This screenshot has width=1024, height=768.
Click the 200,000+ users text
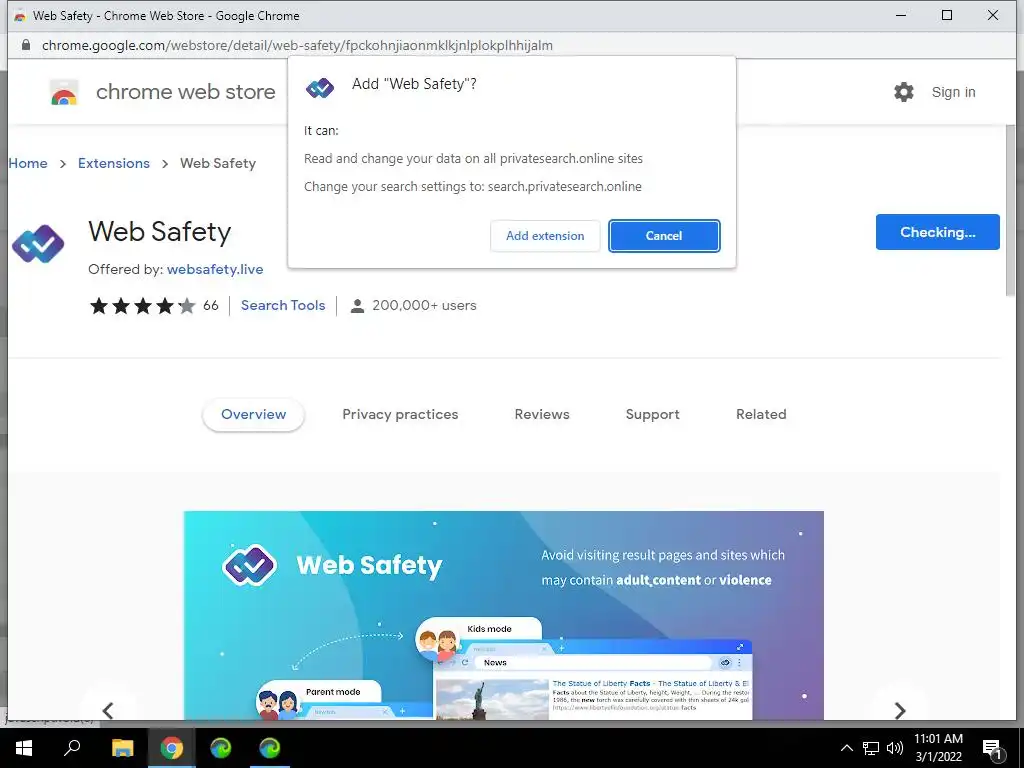pos(424,306)
